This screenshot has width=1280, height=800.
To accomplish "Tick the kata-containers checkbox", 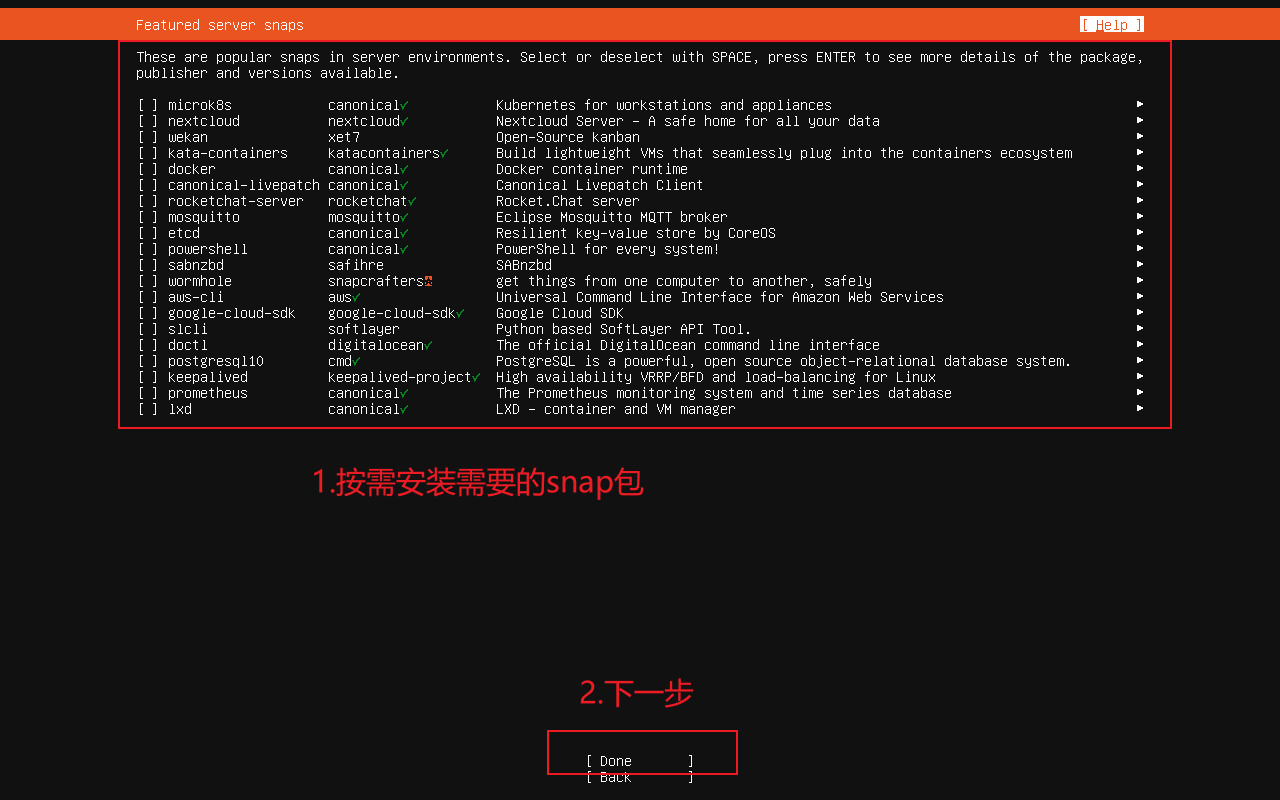I will point(148,153).
